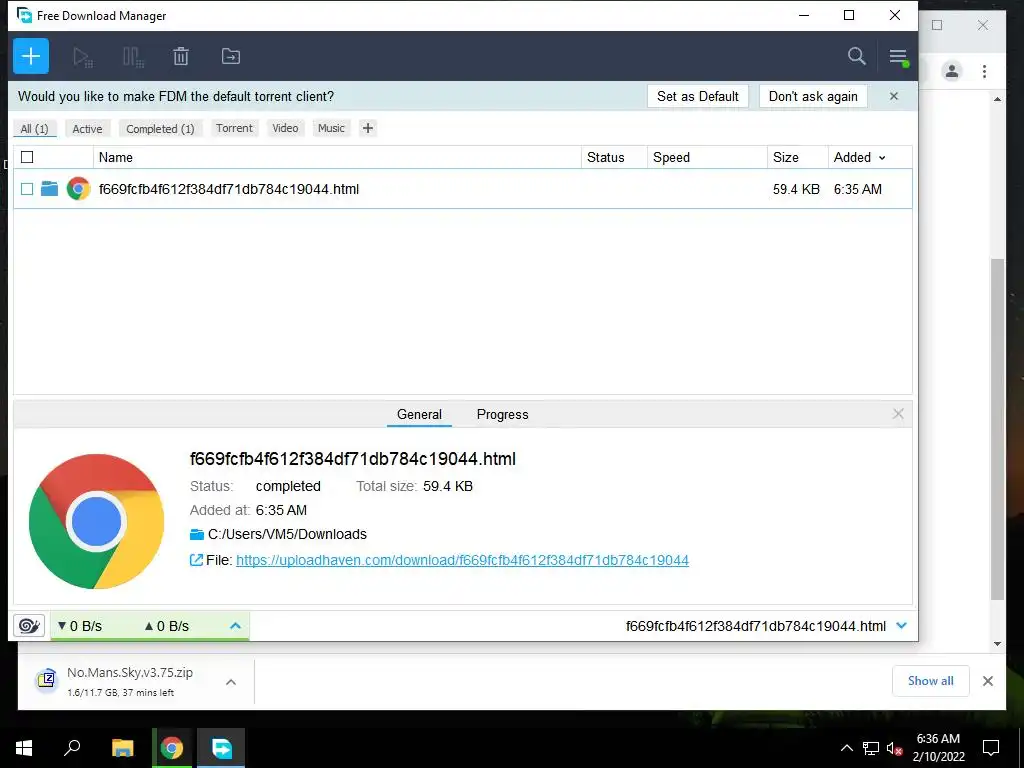Select the Active filter tab
Viewport: 1024px width, 768px height.
click(x=88, y=129)
